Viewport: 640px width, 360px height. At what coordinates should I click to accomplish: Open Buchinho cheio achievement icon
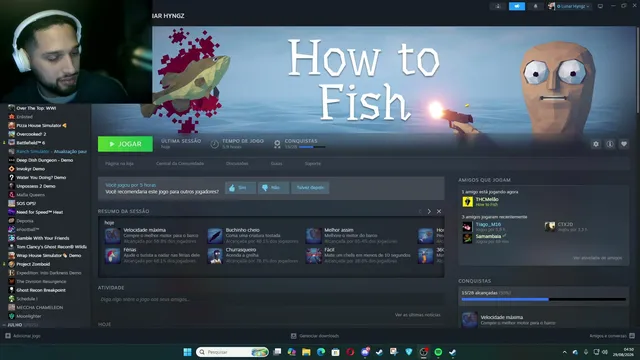(x=215, y=236)
